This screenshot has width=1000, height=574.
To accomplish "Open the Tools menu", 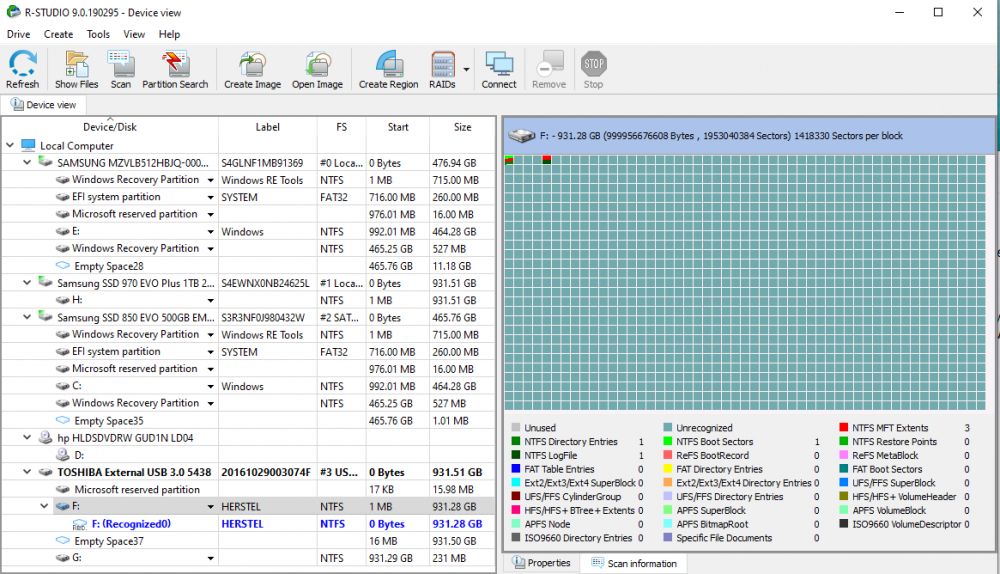I will click(x=98, y=34).
